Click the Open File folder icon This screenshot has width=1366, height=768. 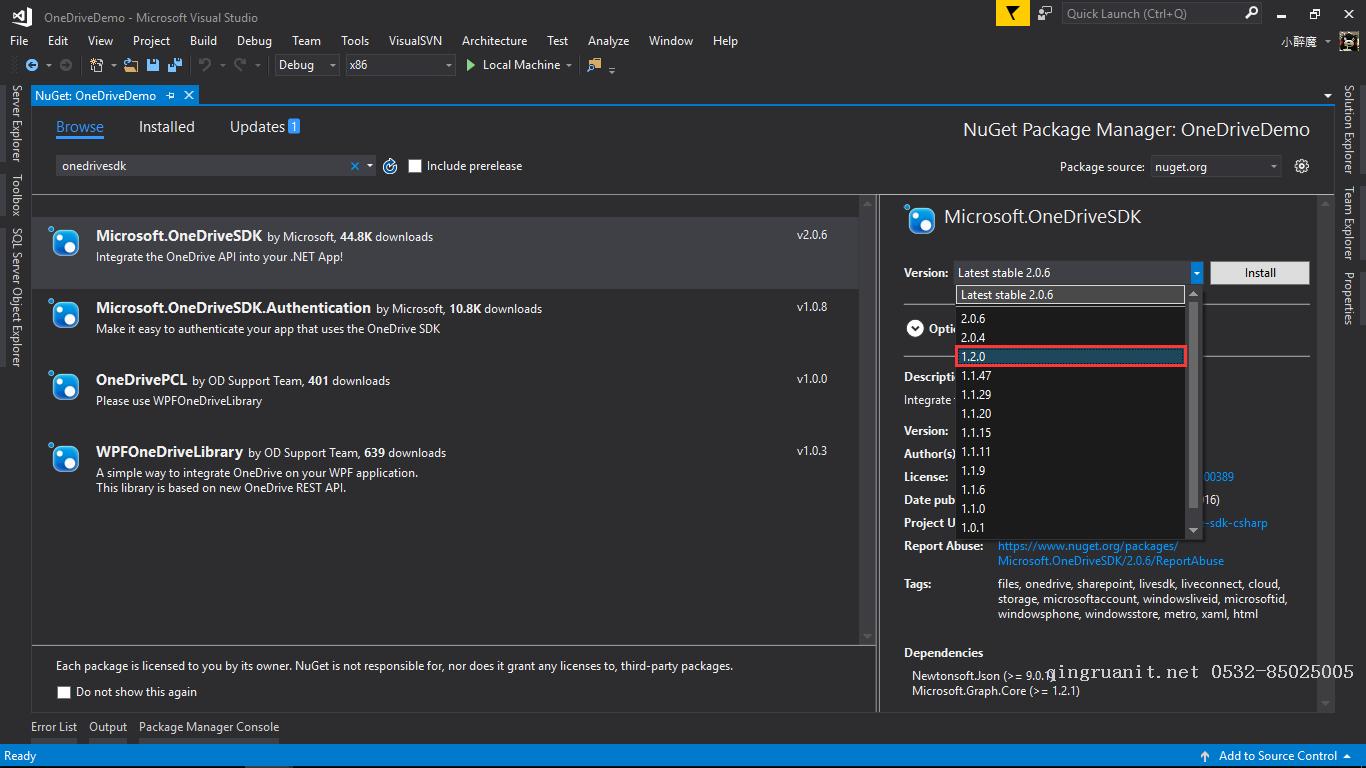131,65
